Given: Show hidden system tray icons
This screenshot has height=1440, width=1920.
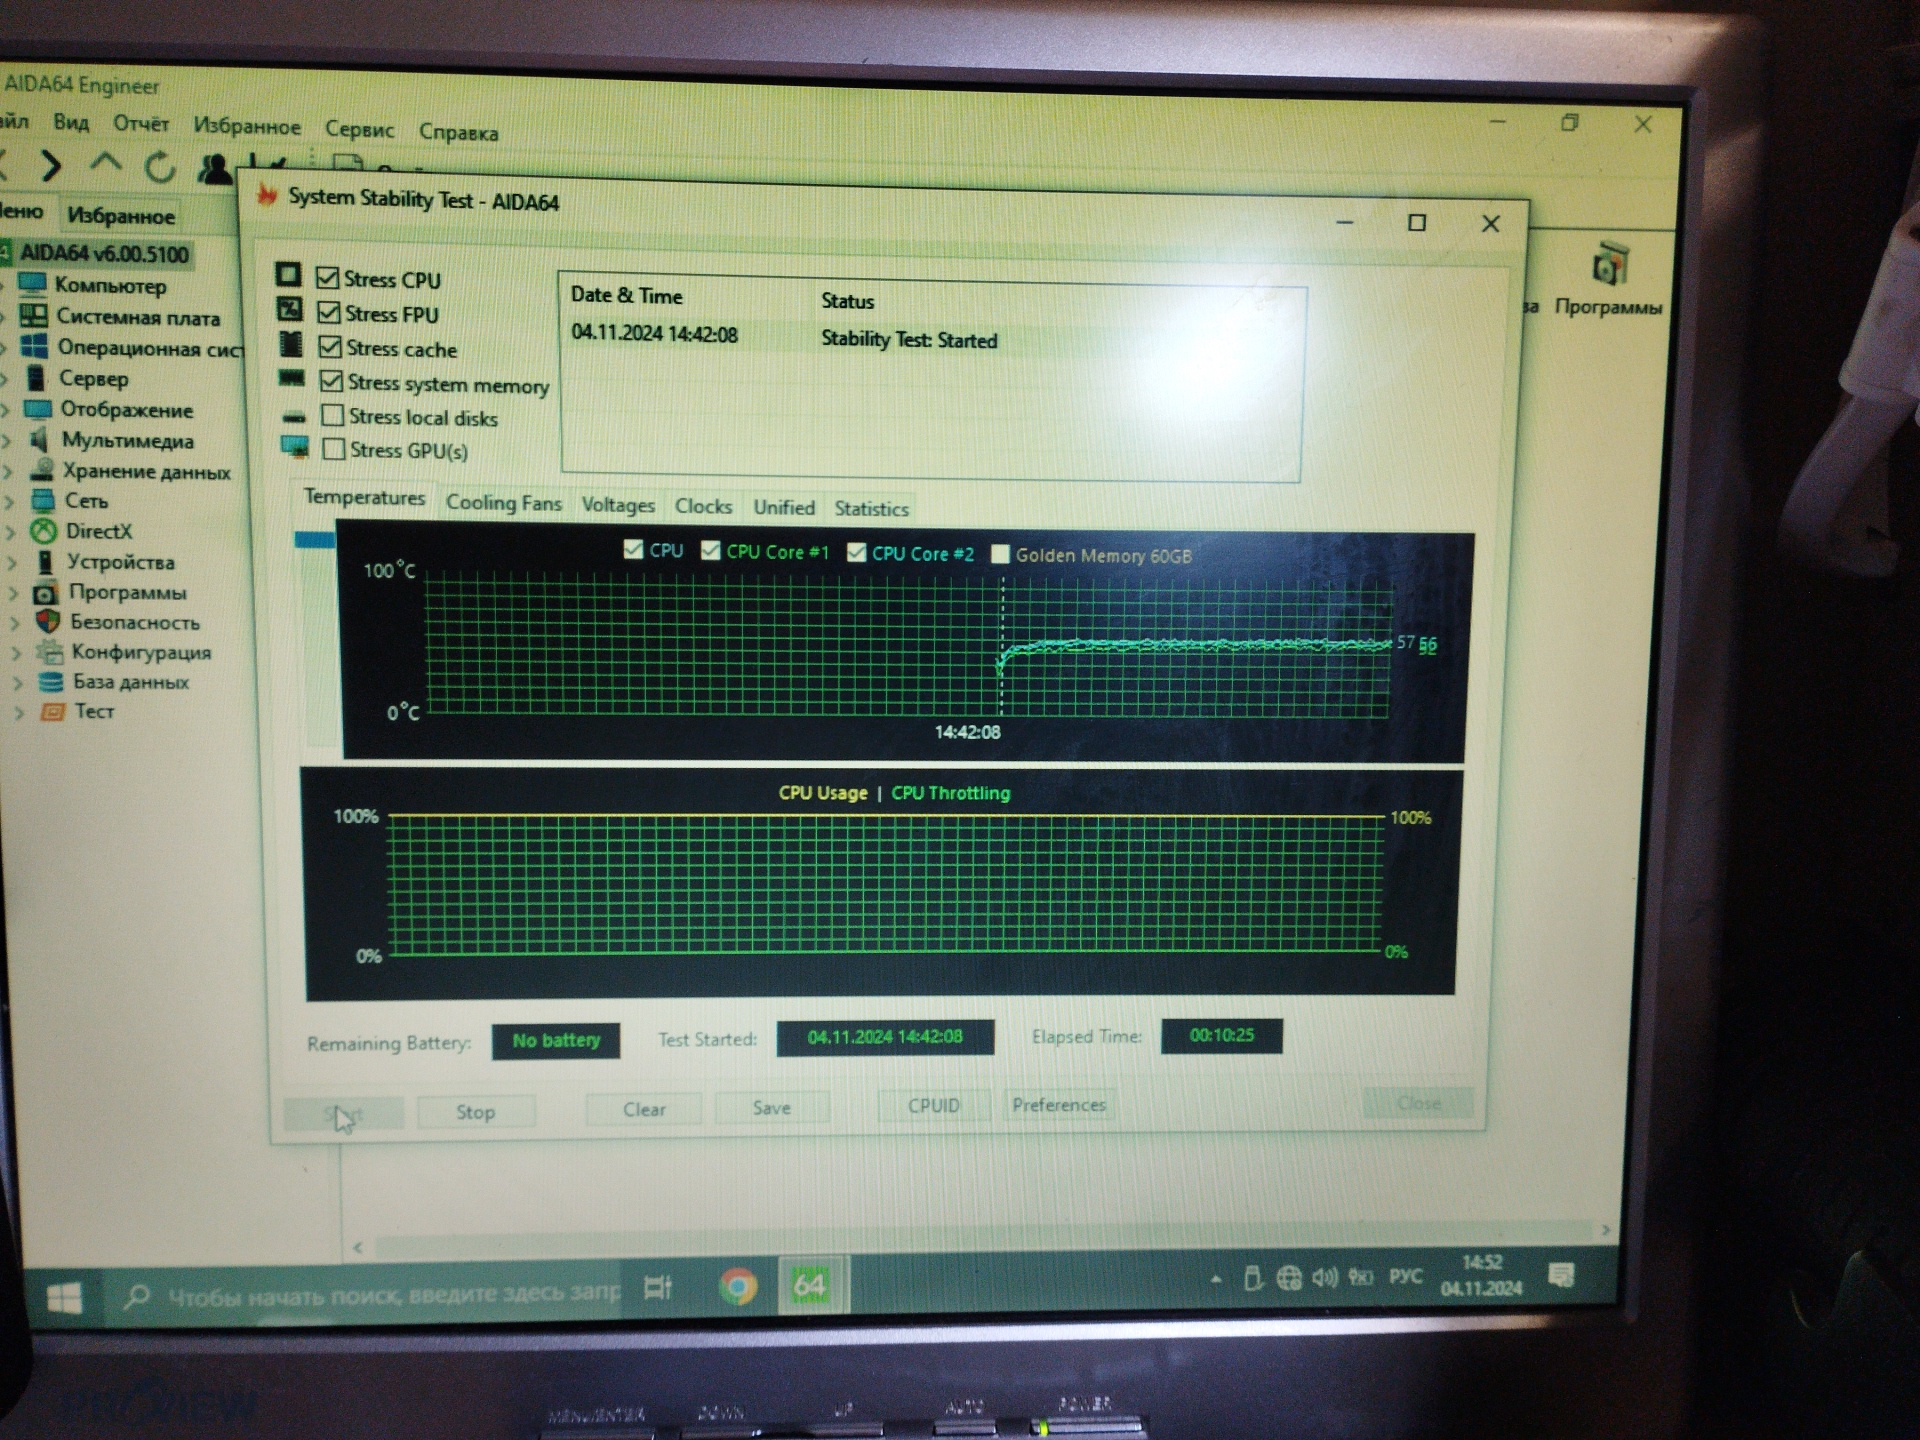Looking at the screenshot, I should click(x=1216, y=1279).
